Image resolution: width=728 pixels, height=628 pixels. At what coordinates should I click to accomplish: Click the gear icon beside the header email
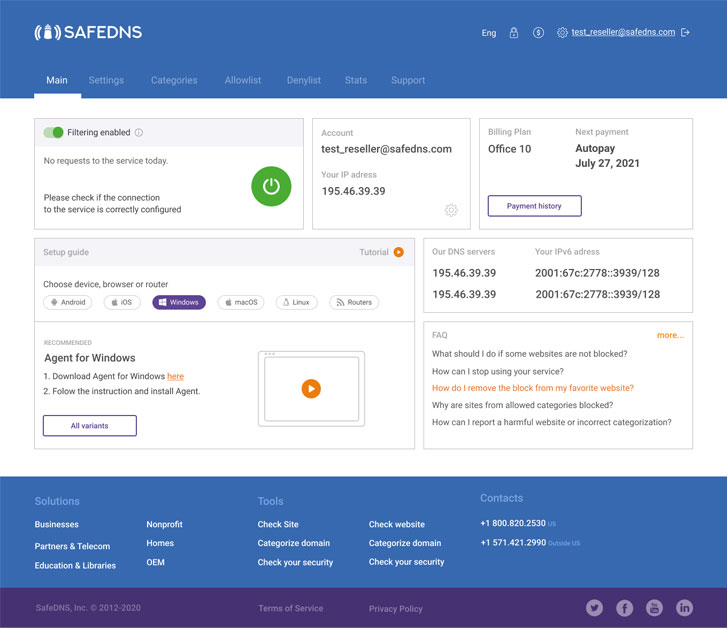(x=562, y=32)
